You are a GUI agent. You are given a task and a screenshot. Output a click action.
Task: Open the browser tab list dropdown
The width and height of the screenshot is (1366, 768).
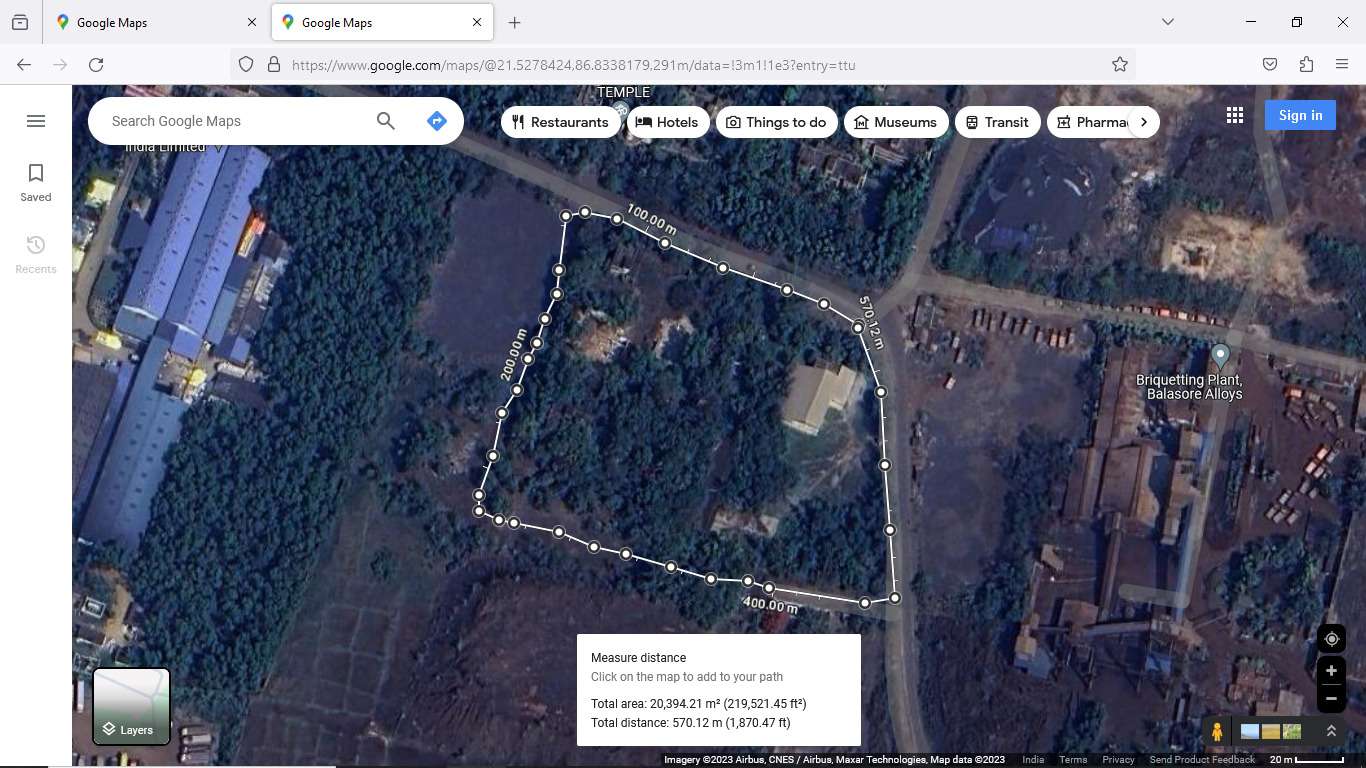click(1167, 22)
